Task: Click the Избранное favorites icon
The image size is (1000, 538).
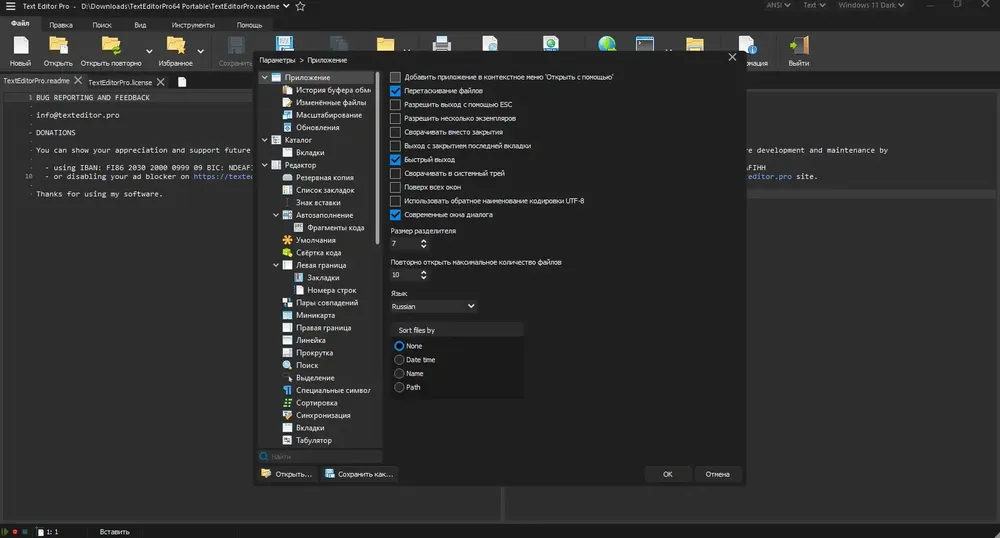Action: [x=175, y=45]
